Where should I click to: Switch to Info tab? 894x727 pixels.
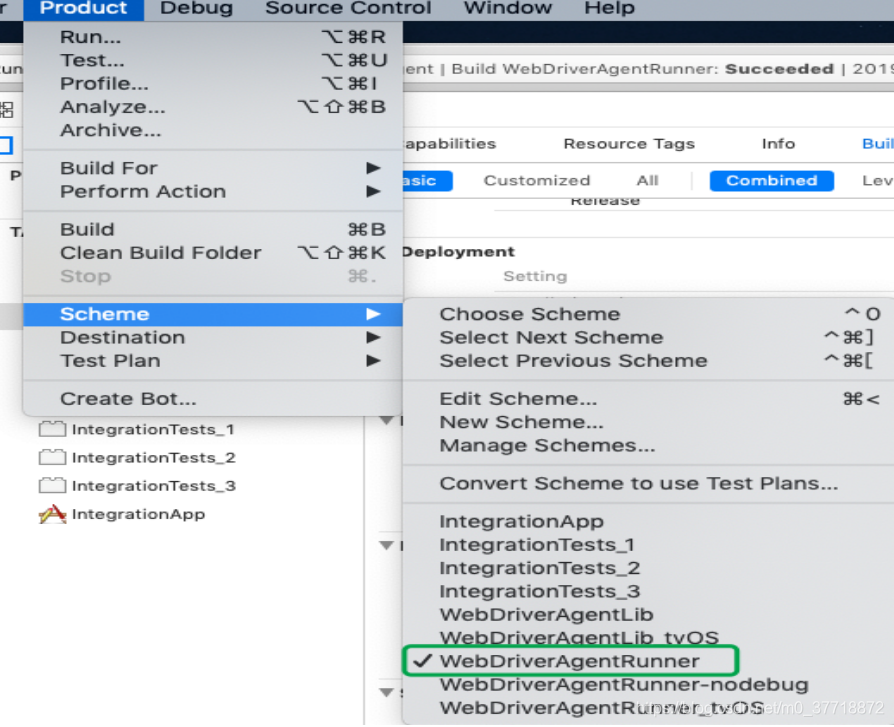(778, 144)
